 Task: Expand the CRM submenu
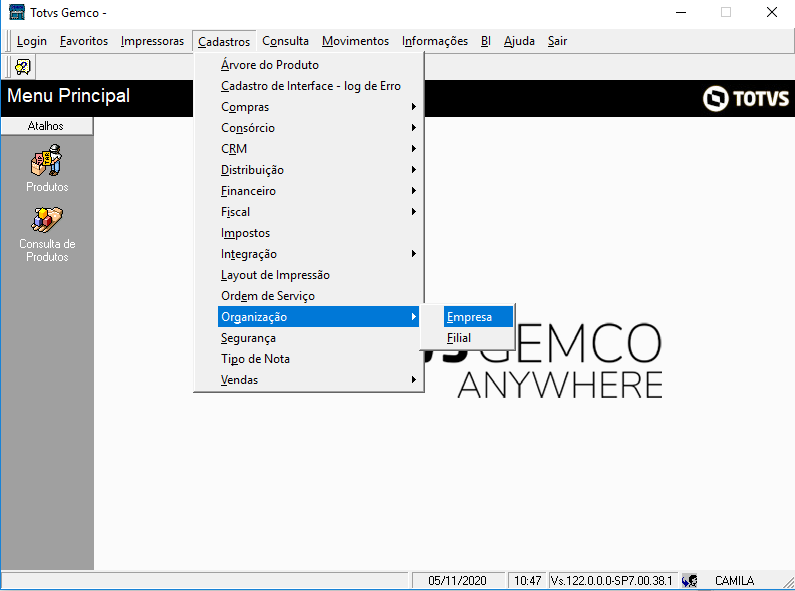click(x=319, y=149)
